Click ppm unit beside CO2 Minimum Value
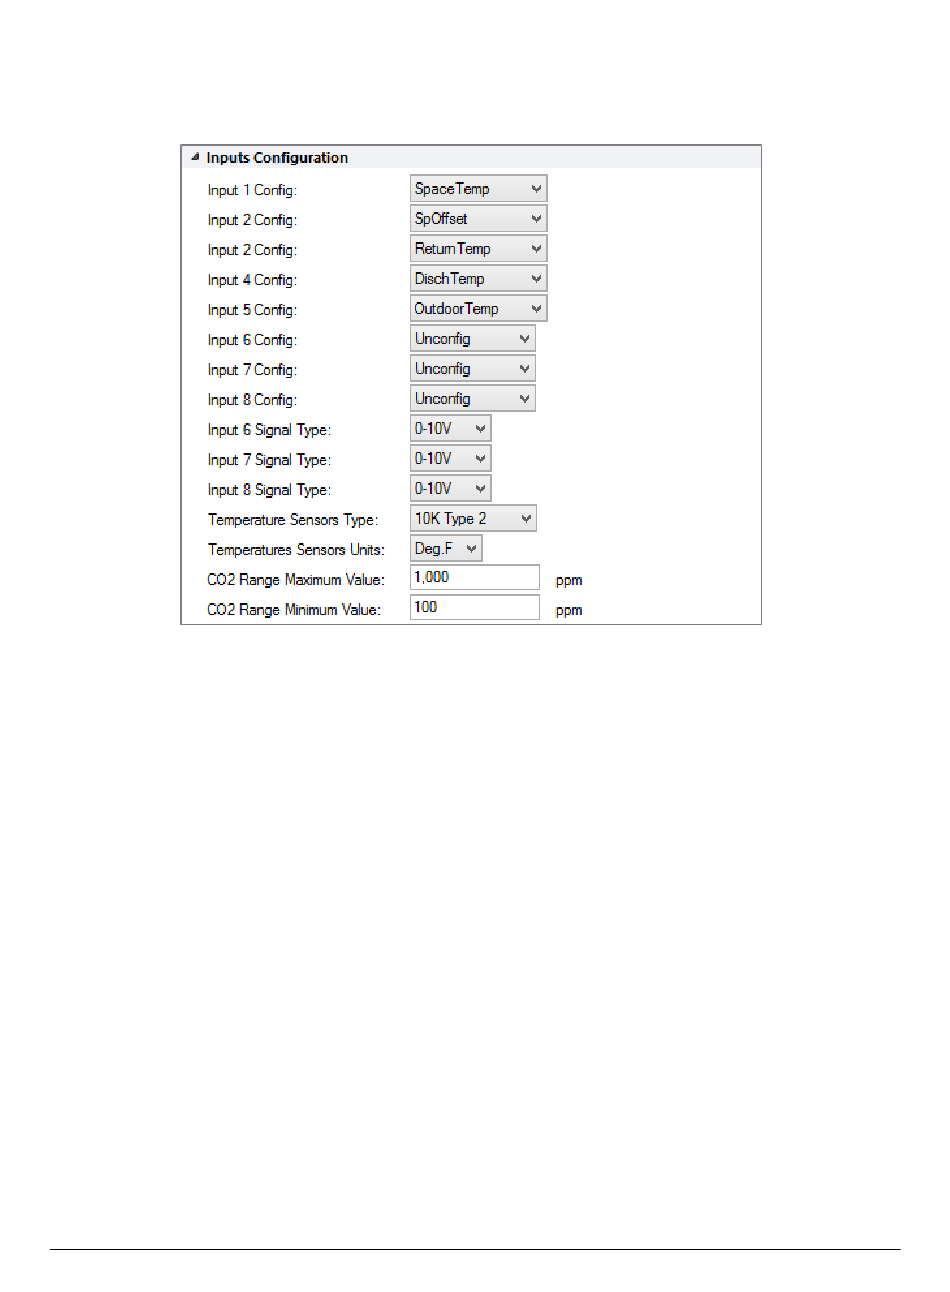This screenshot has height=1292, width=950. pyautogui.click(x=569, y=611)
